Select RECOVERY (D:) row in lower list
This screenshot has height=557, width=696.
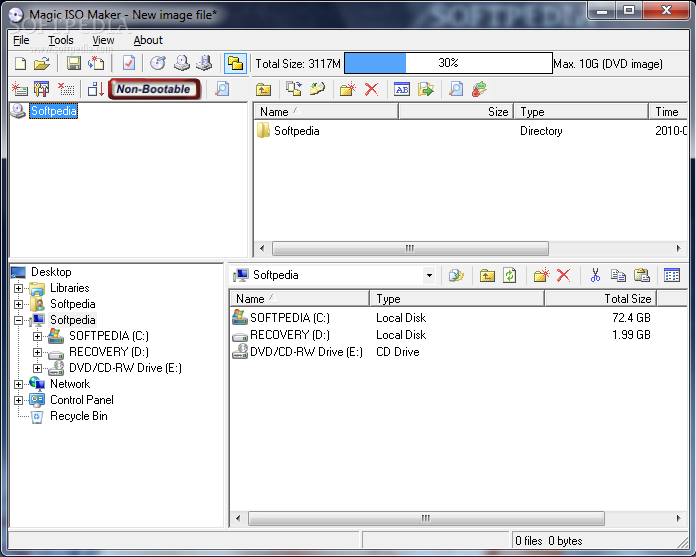(x=442, y=335)
